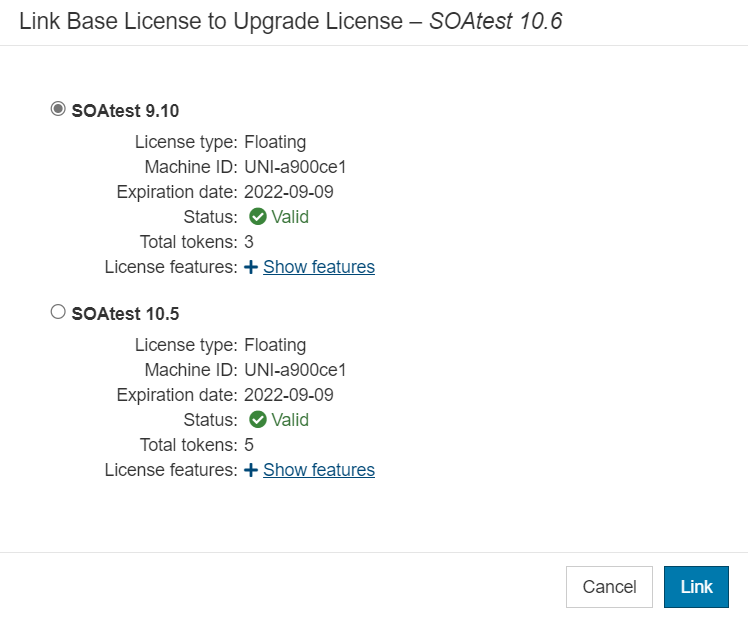The width and height of the screenshot is (748, 621).
Task: Click the Valid status text for SOAtest 10.5
Action: coord(290,420)
